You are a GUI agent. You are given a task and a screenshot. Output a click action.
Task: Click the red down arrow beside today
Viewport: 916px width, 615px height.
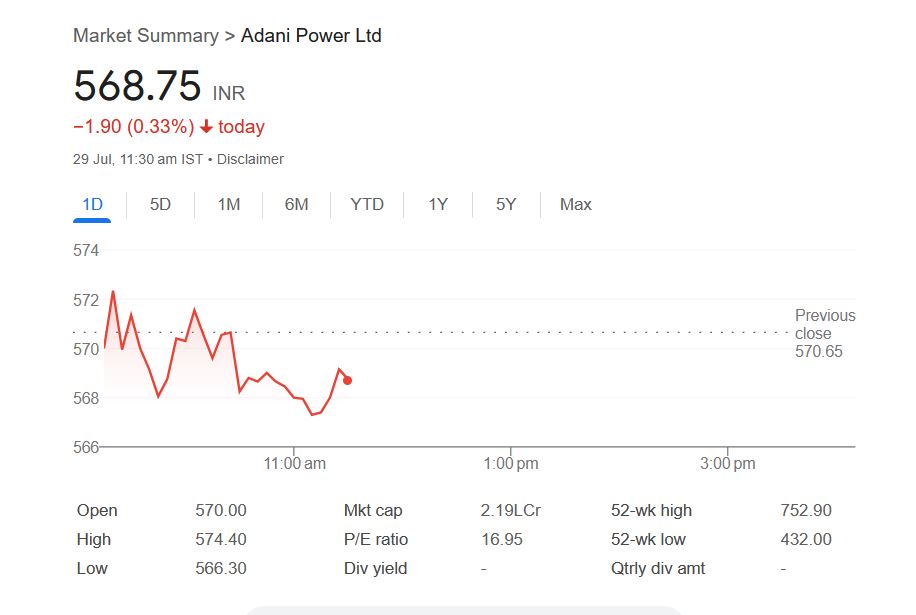[x=206, y=127]
